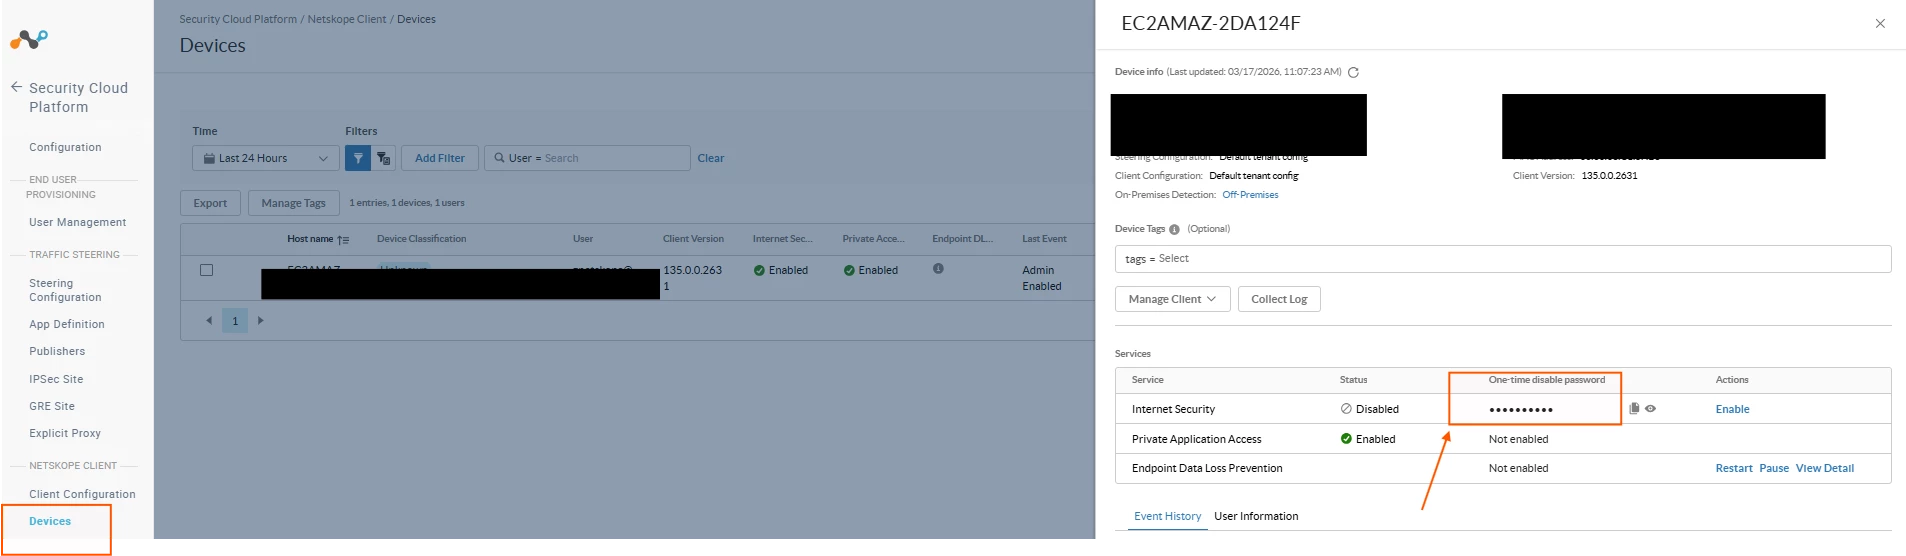Go to next page arrow
The width and height of the screenshot is (1906, 556).
tap(261, 321)
